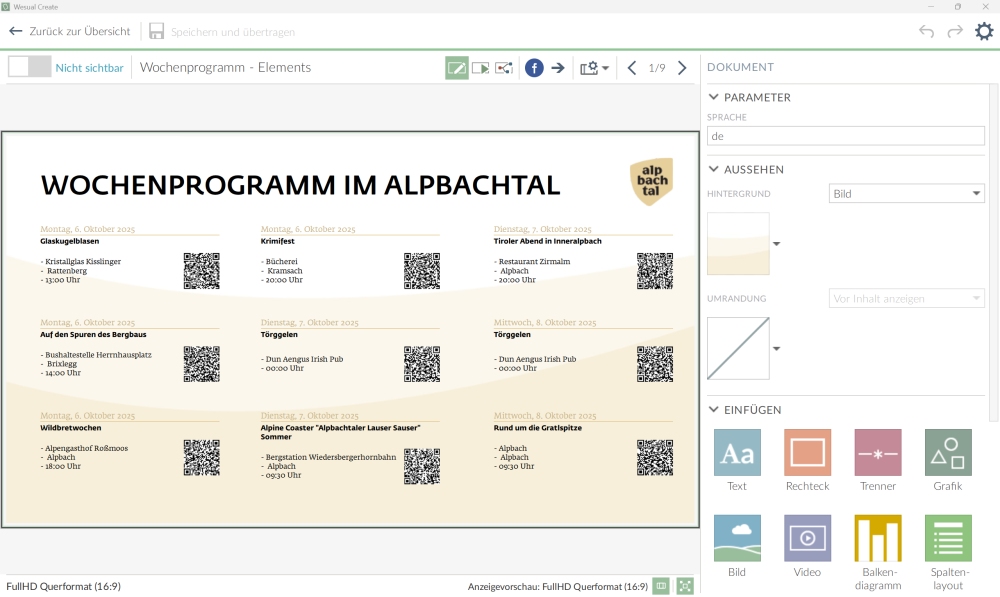Click the fit-to-screen icon in status bar
The image size is (1000, 597).
tap(685, 586)
